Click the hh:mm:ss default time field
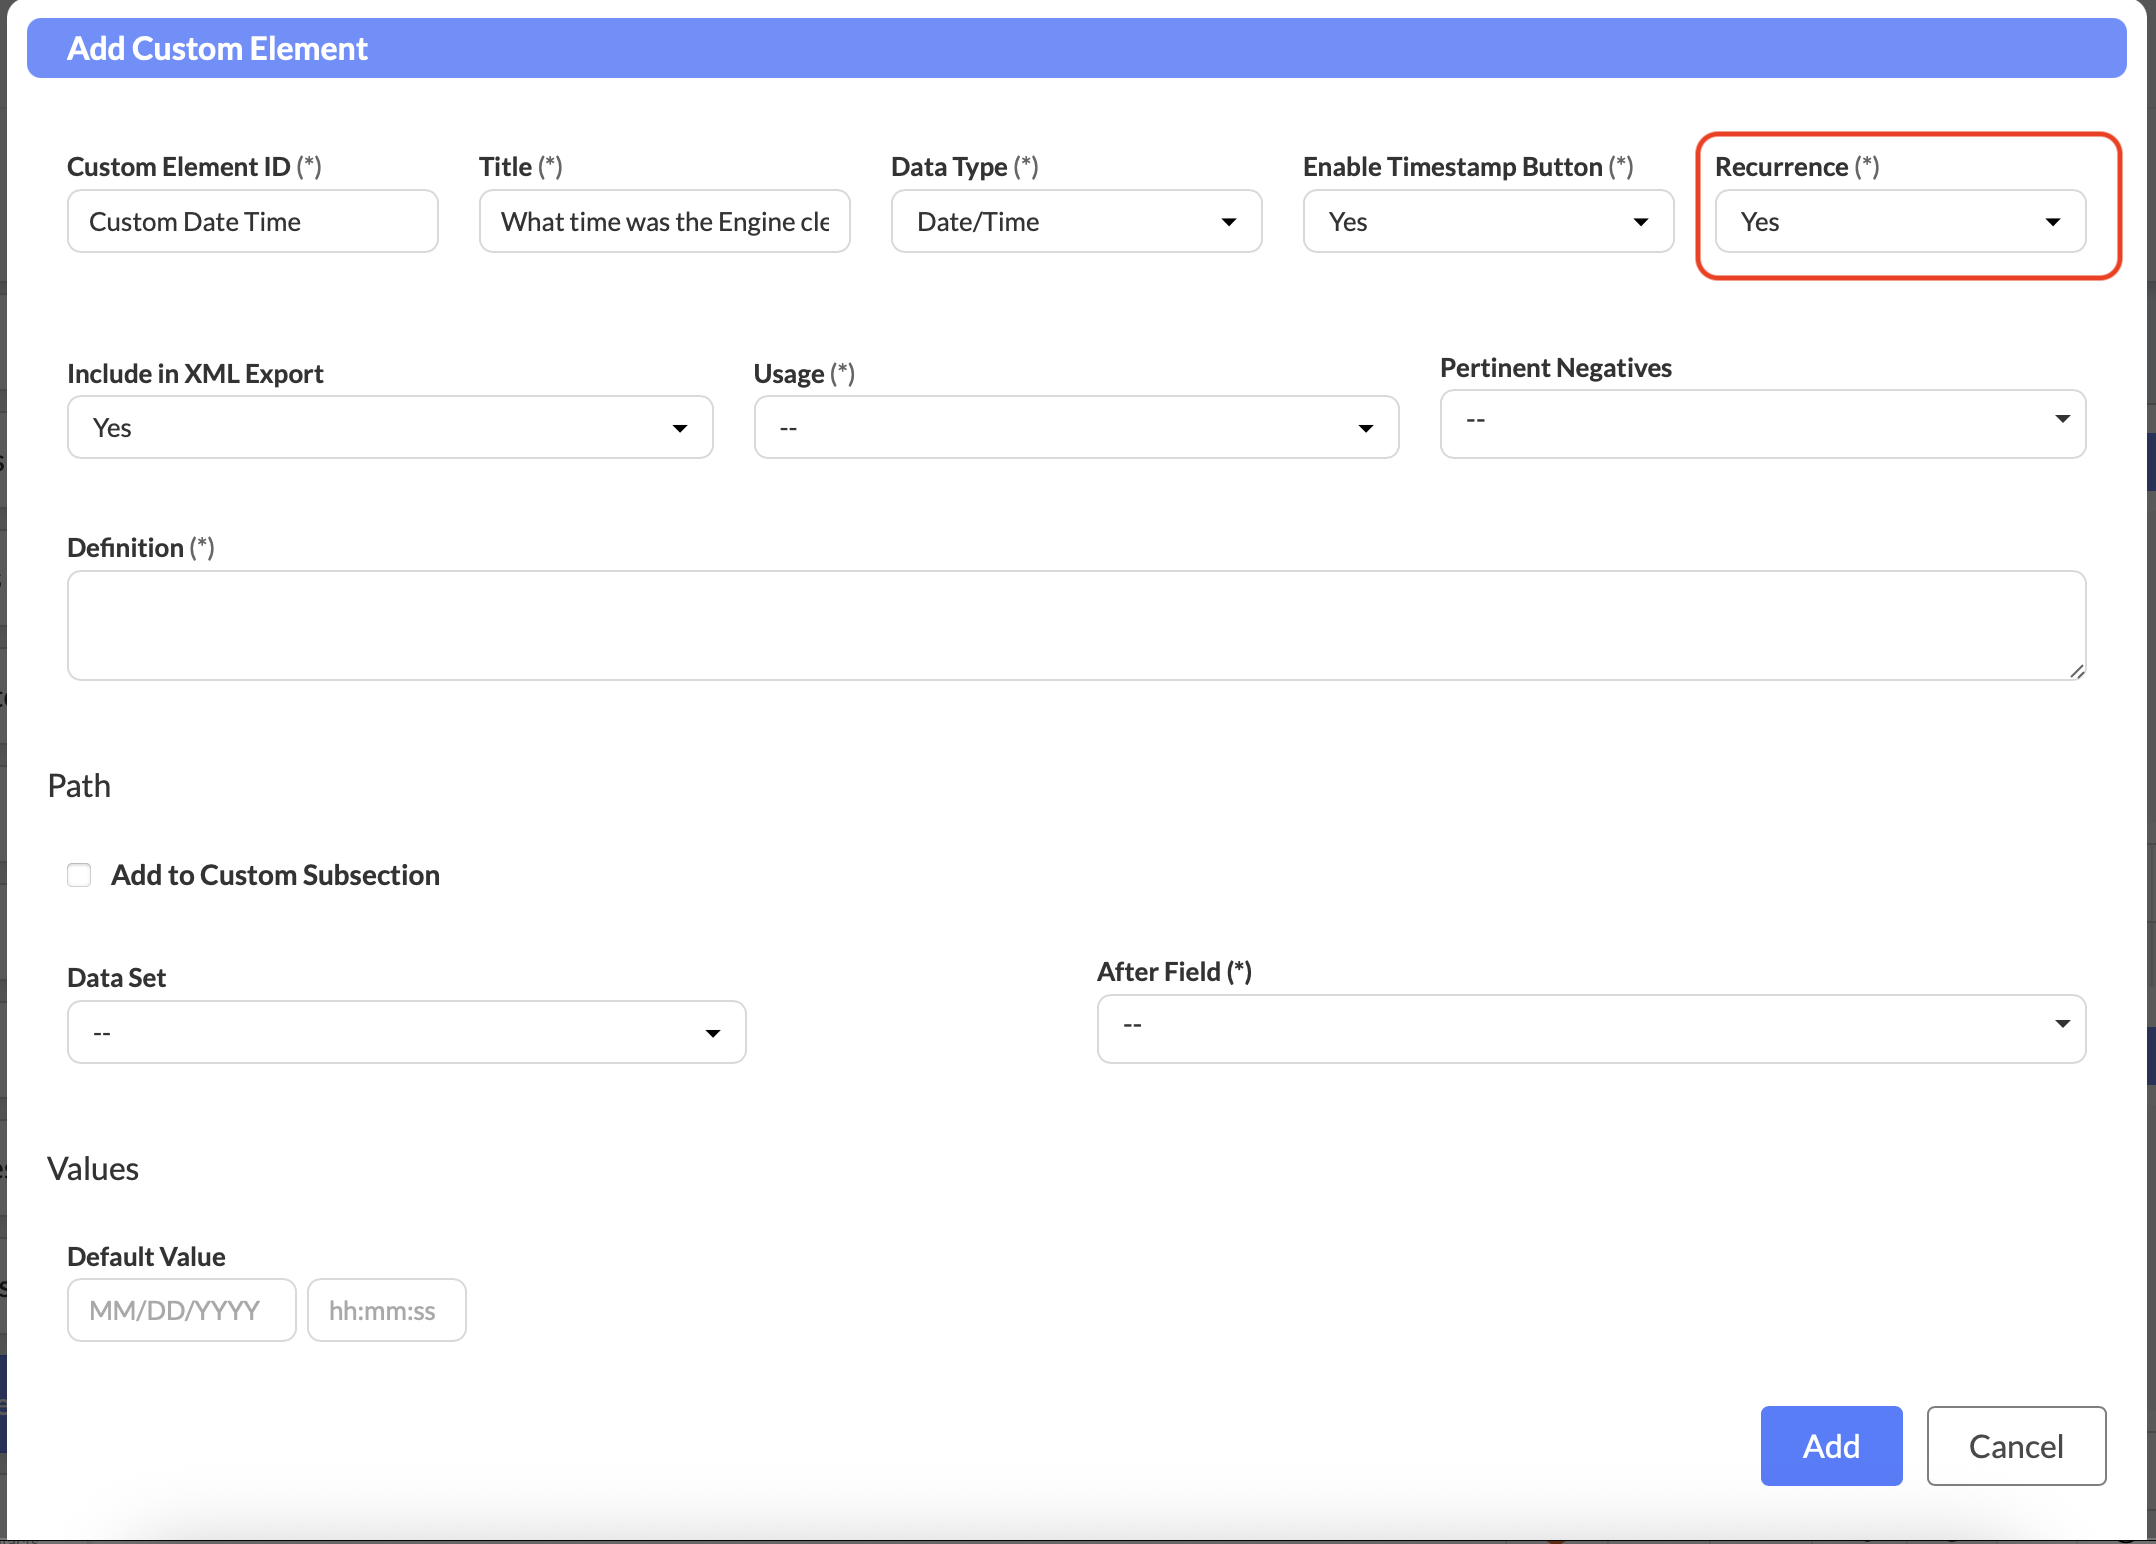The image size is (2156, 1544). 386,1310
